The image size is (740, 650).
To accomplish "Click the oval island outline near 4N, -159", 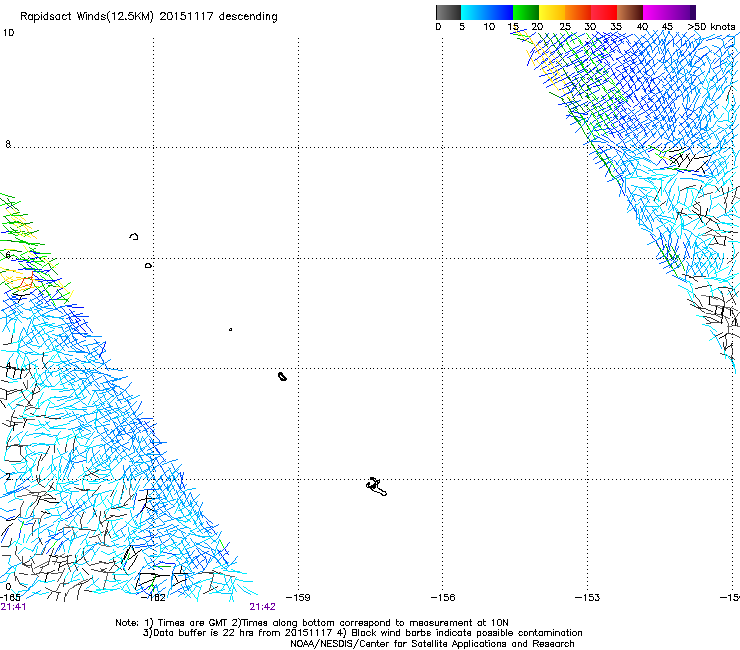I will (x=282, y=376).
